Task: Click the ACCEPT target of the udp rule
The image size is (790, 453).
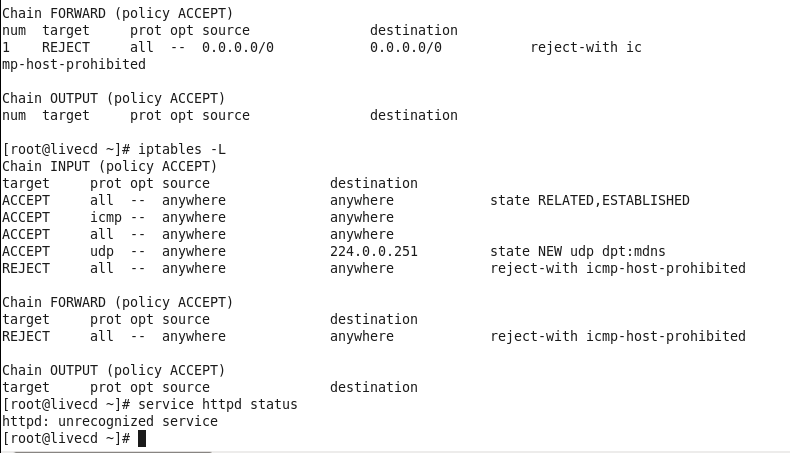Action: pos(26,251)
